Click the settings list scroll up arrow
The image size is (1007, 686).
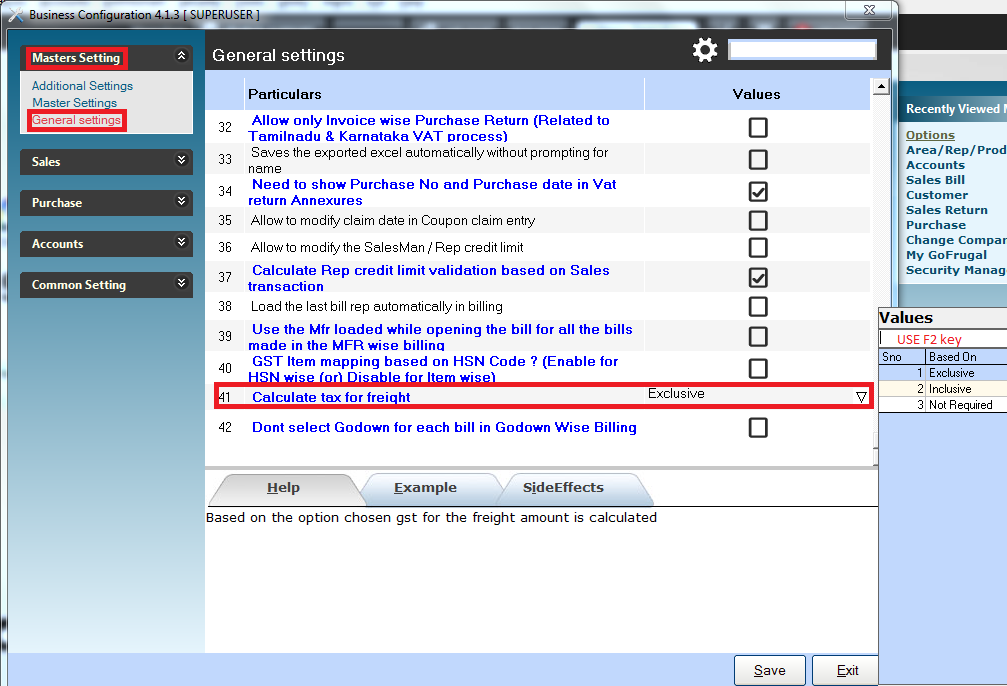coord(881,86)
